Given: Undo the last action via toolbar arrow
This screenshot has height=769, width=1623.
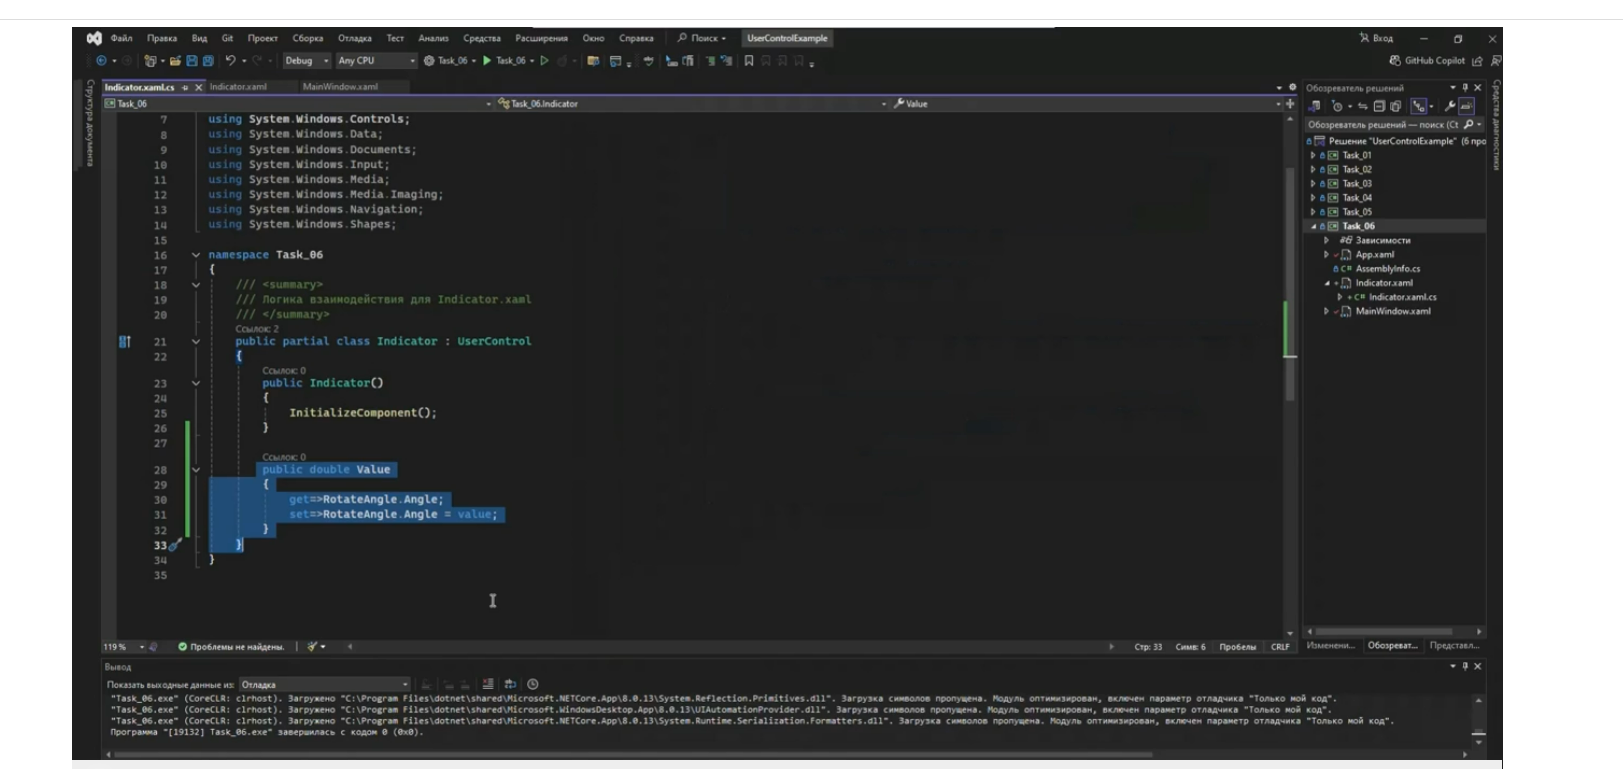Looking at the screenshot, I should click(230, 61).
